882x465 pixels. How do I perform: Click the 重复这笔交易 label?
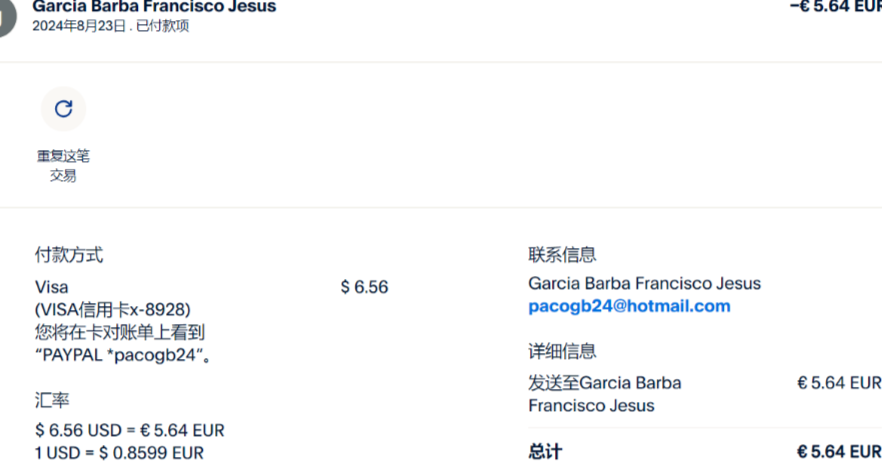click(63, 166)
